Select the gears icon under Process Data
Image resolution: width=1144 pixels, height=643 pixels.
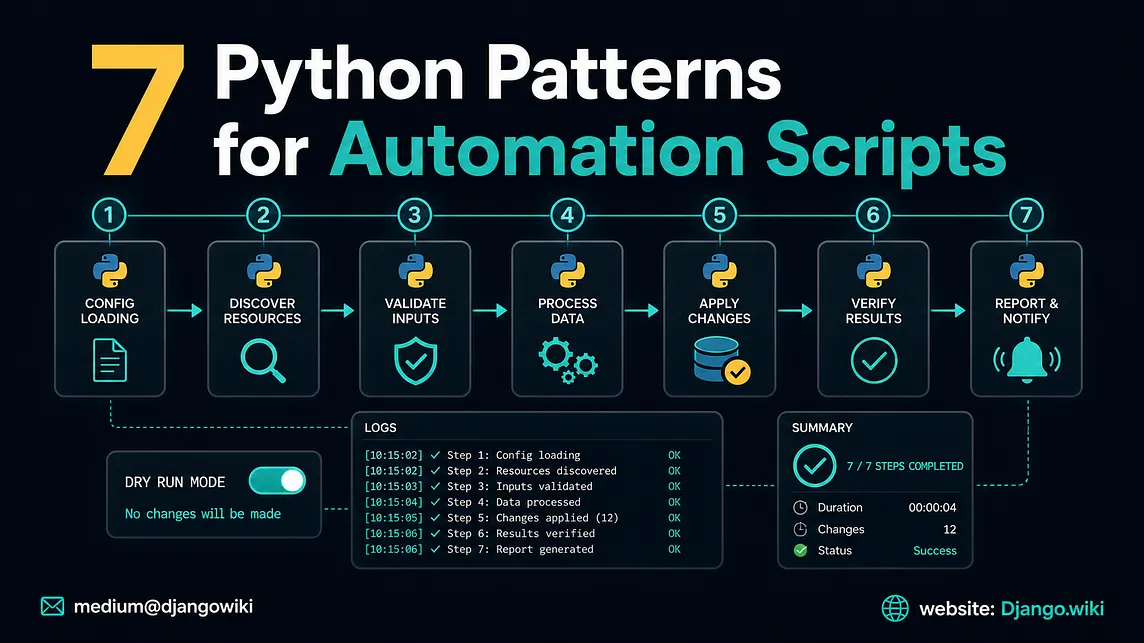pyautogui.click(x=568, y=361)
